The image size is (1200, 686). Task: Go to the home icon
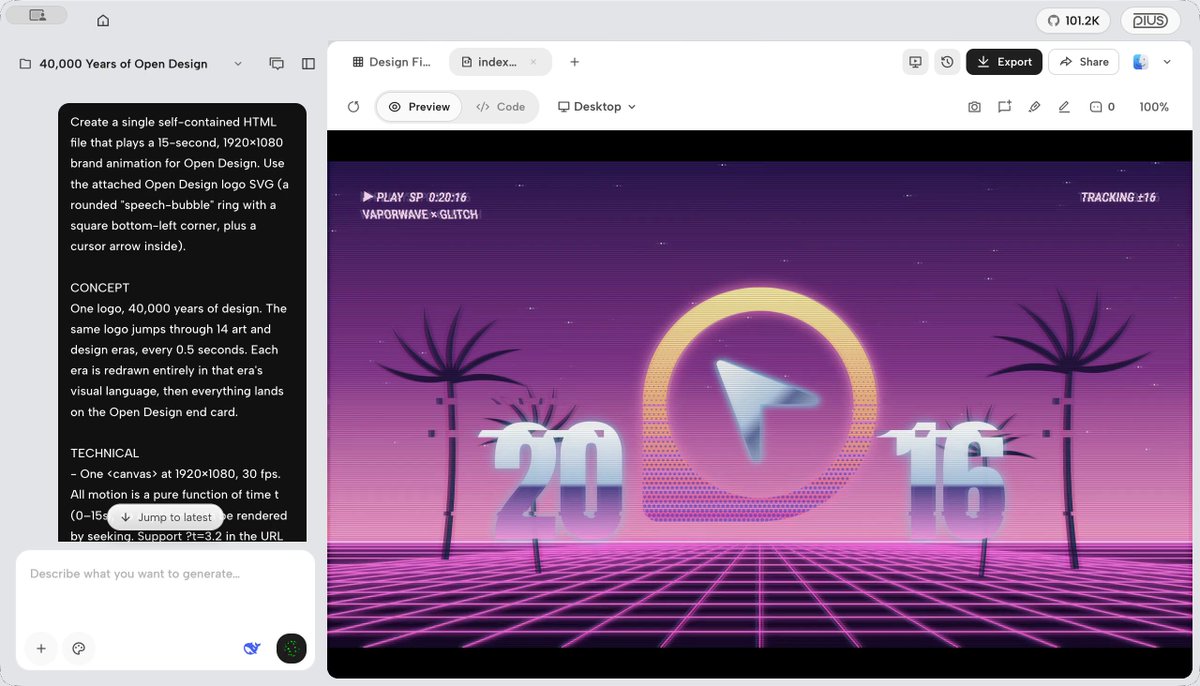[103, 20]
